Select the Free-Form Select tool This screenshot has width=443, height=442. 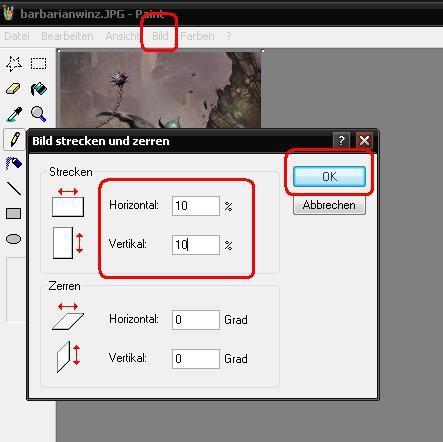(14, 63)
